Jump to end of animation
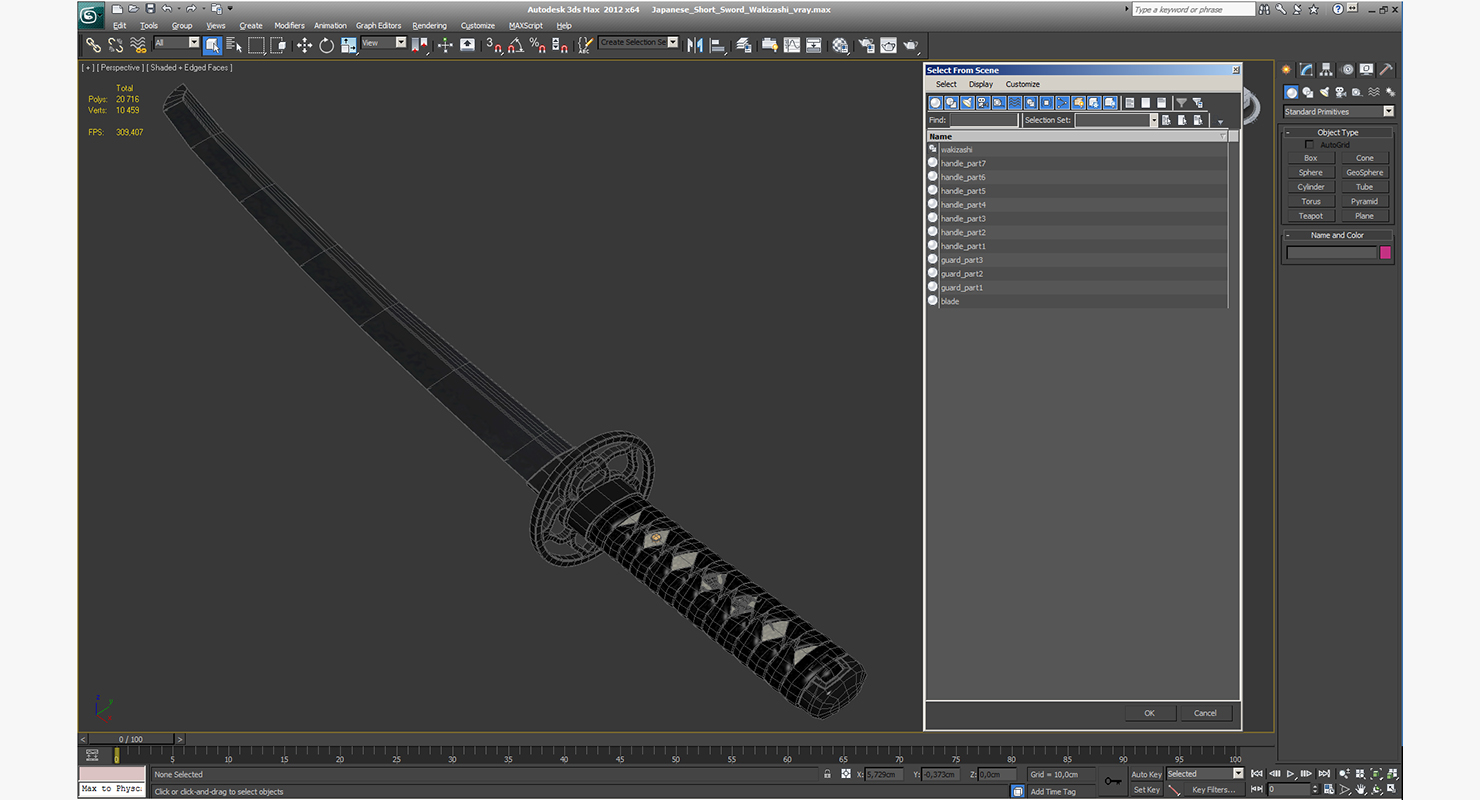This screenshot has width=1480, height=800. 1324,774
